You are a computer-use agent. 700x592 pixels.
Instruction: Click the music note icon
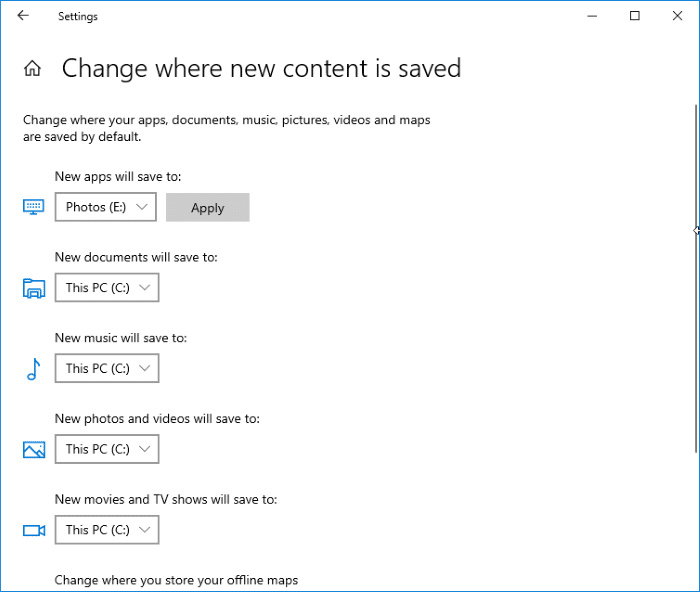coord(33,369)
